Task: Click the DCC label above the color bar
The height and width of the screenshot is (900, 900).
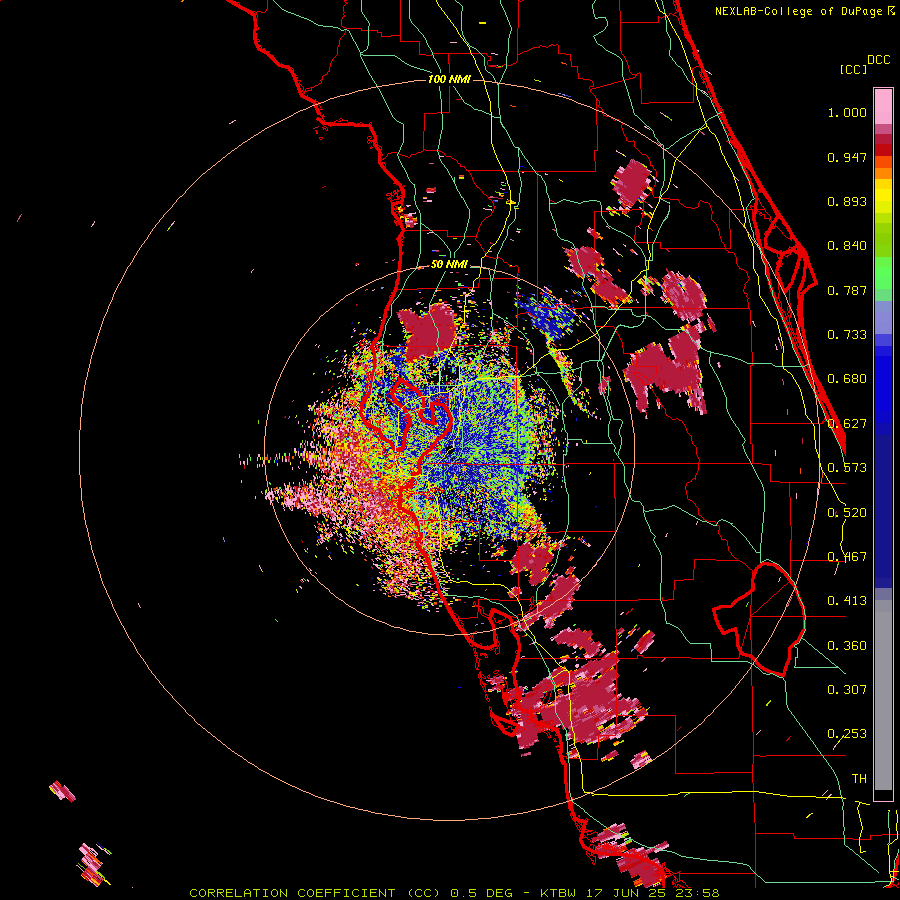Action: (x=879, y=60)
